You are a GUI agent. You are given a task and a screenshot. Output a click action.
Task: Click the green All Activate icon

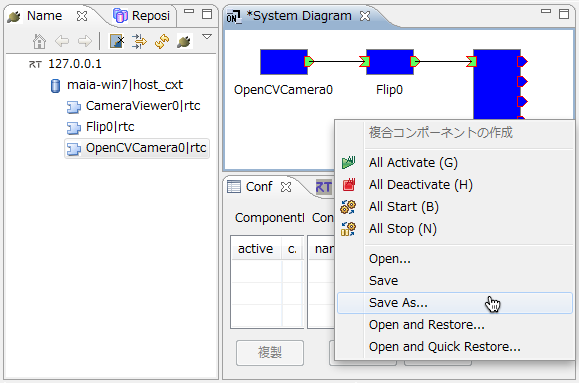[348, 163]
